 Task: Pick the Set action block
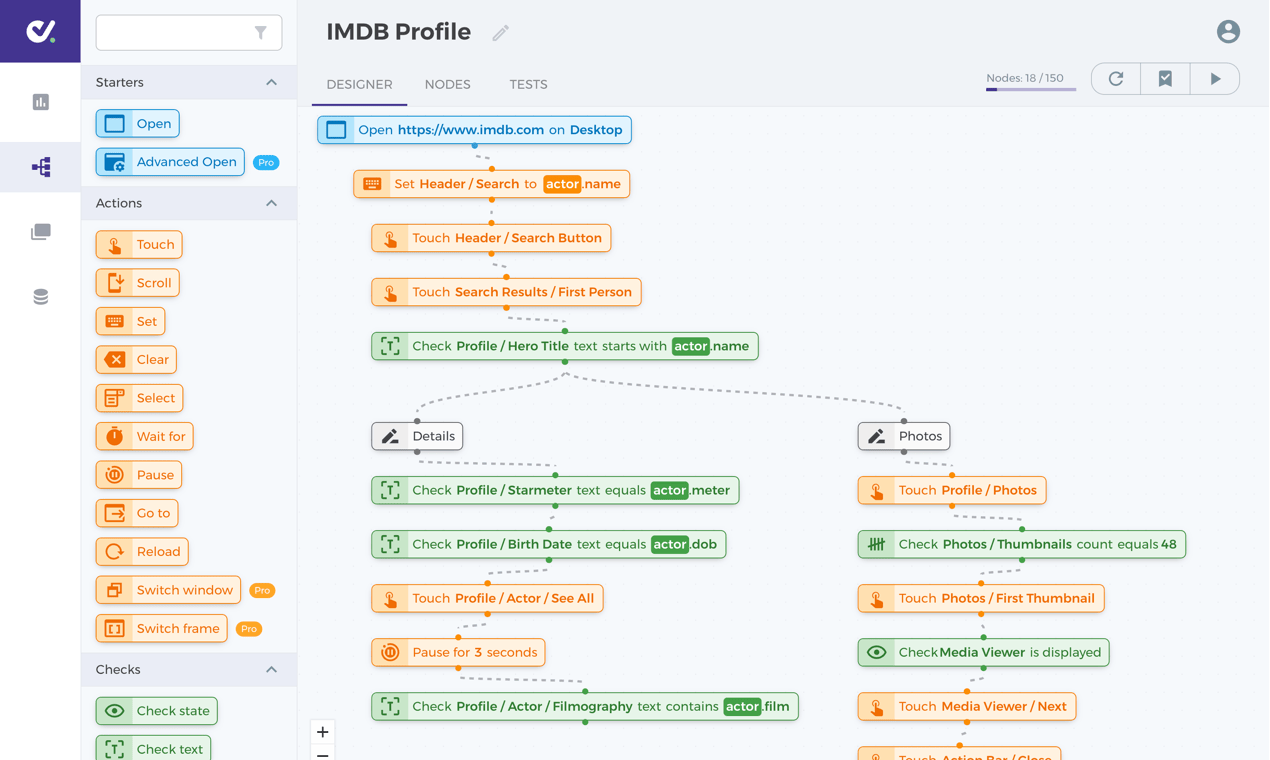[x=131, y=321]
